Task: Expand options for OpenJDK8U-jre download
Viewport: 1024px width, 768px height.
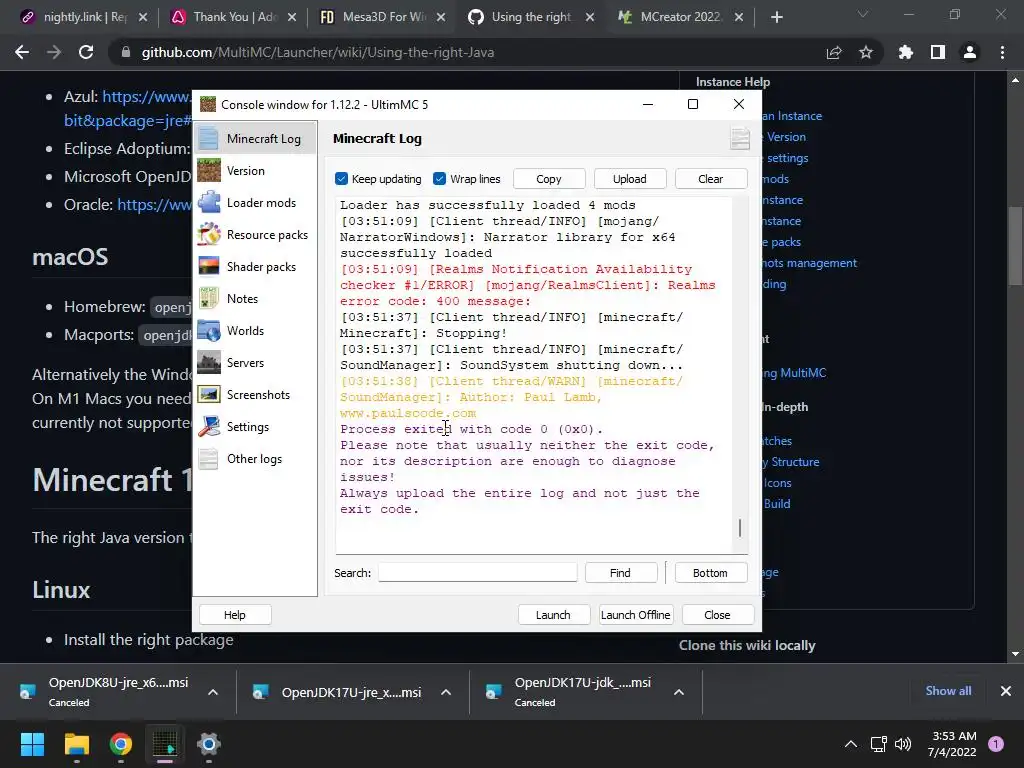Action: point(213,692)
